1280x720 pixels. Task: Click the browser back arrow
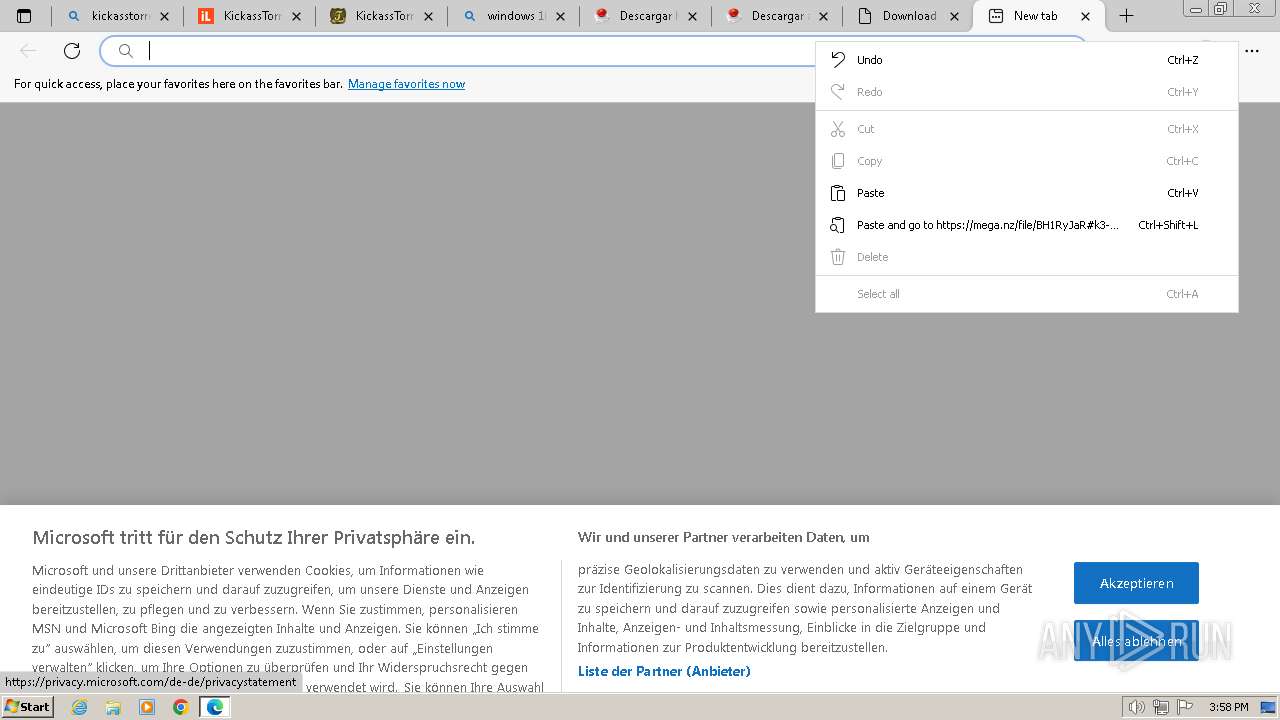pyautogui.click(x=28, y=51)
